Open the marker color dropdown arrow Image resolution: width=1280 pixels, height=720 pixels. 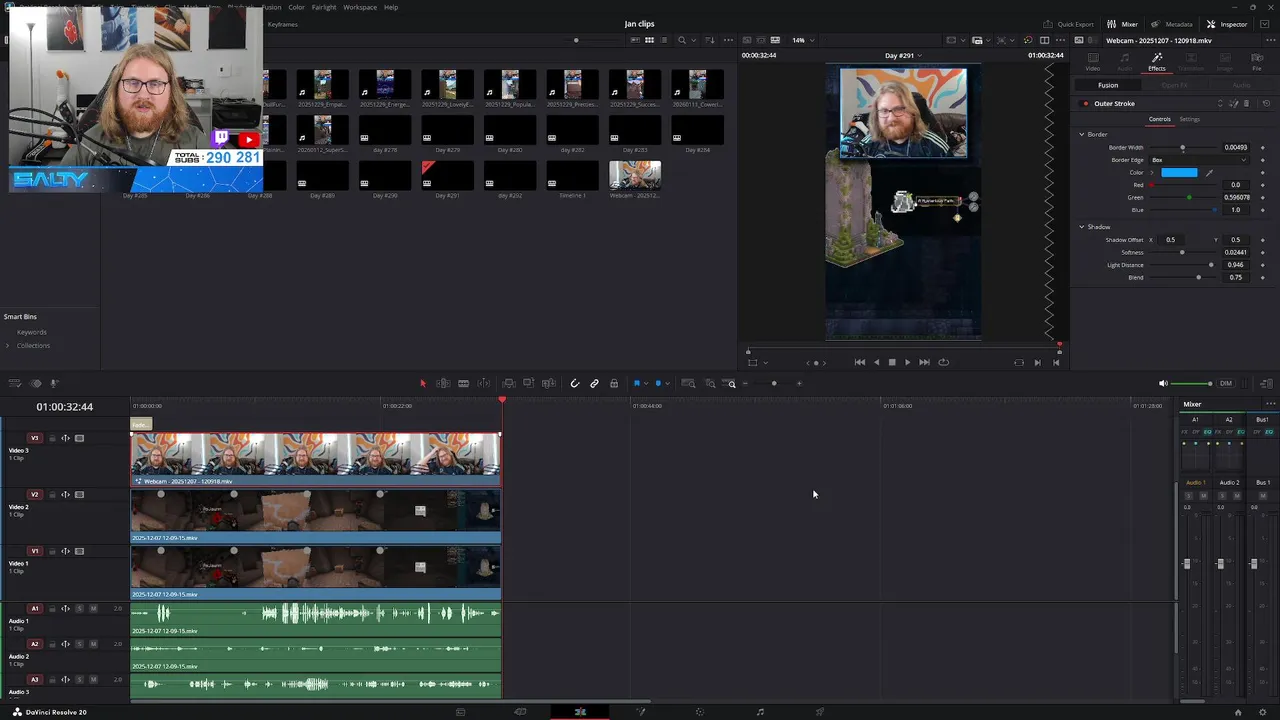(x=667, y=383)
